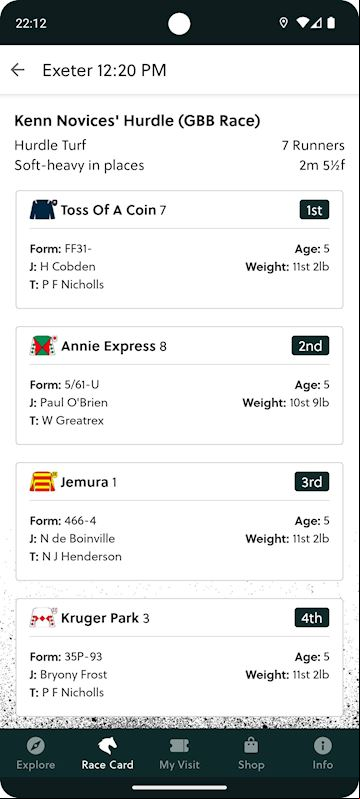Tap Jemura yellow and red striped silks
360x799 pixels.
click(43, 482)
